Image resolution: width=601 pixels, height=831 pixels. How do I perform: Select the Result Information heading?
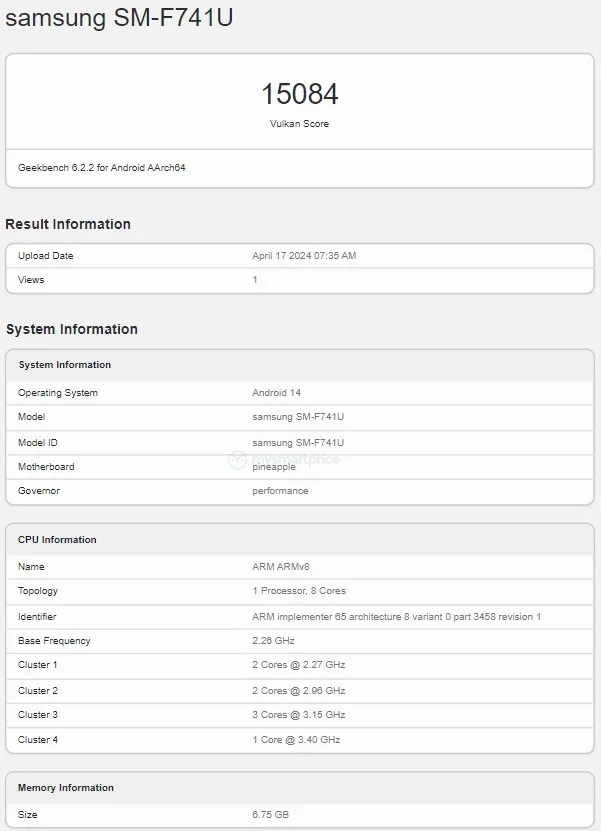[x=68, y=224]
